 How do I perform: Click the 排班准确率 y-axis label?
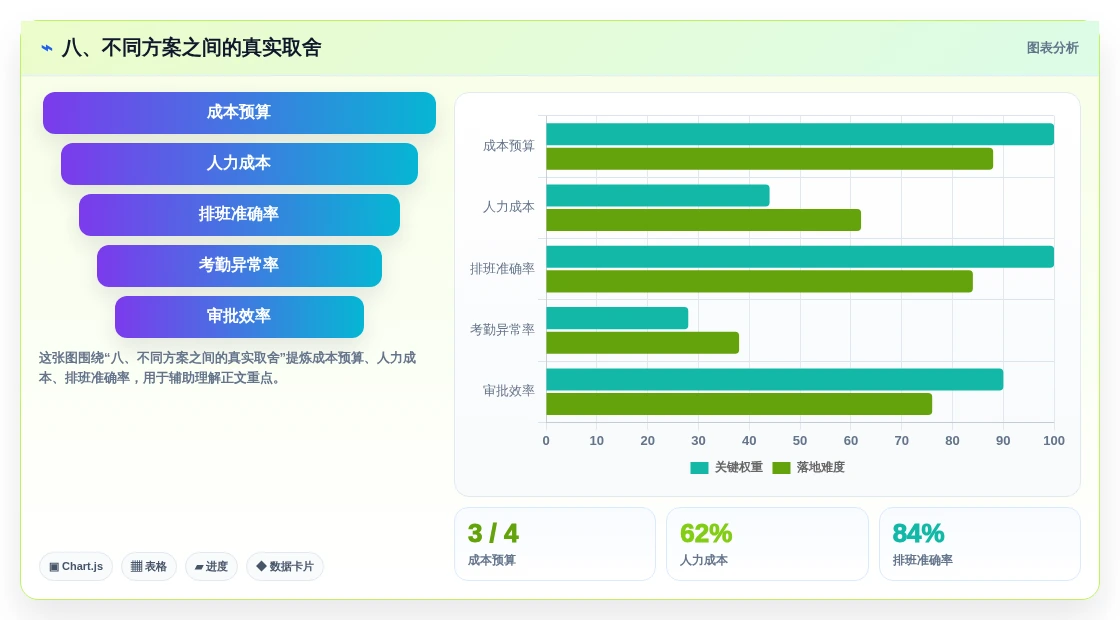pos(502,269)
